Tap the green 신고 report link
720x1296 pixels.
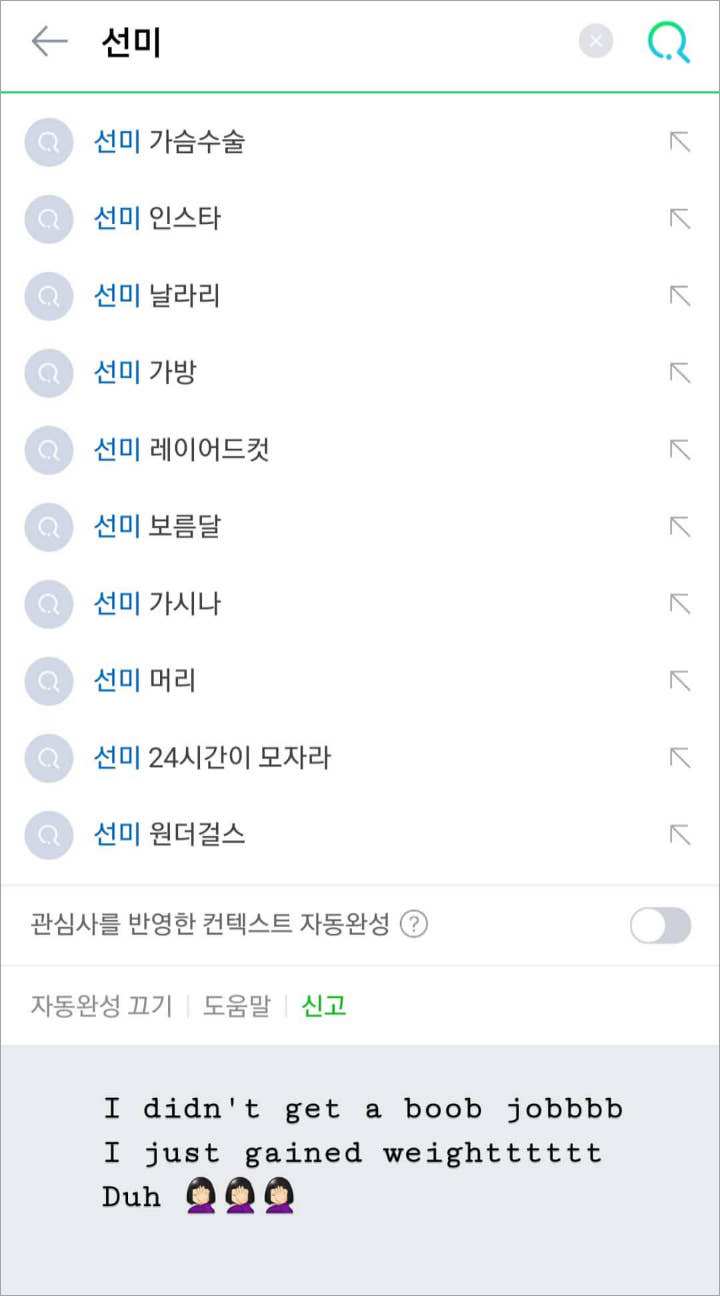click(324, 1006)
